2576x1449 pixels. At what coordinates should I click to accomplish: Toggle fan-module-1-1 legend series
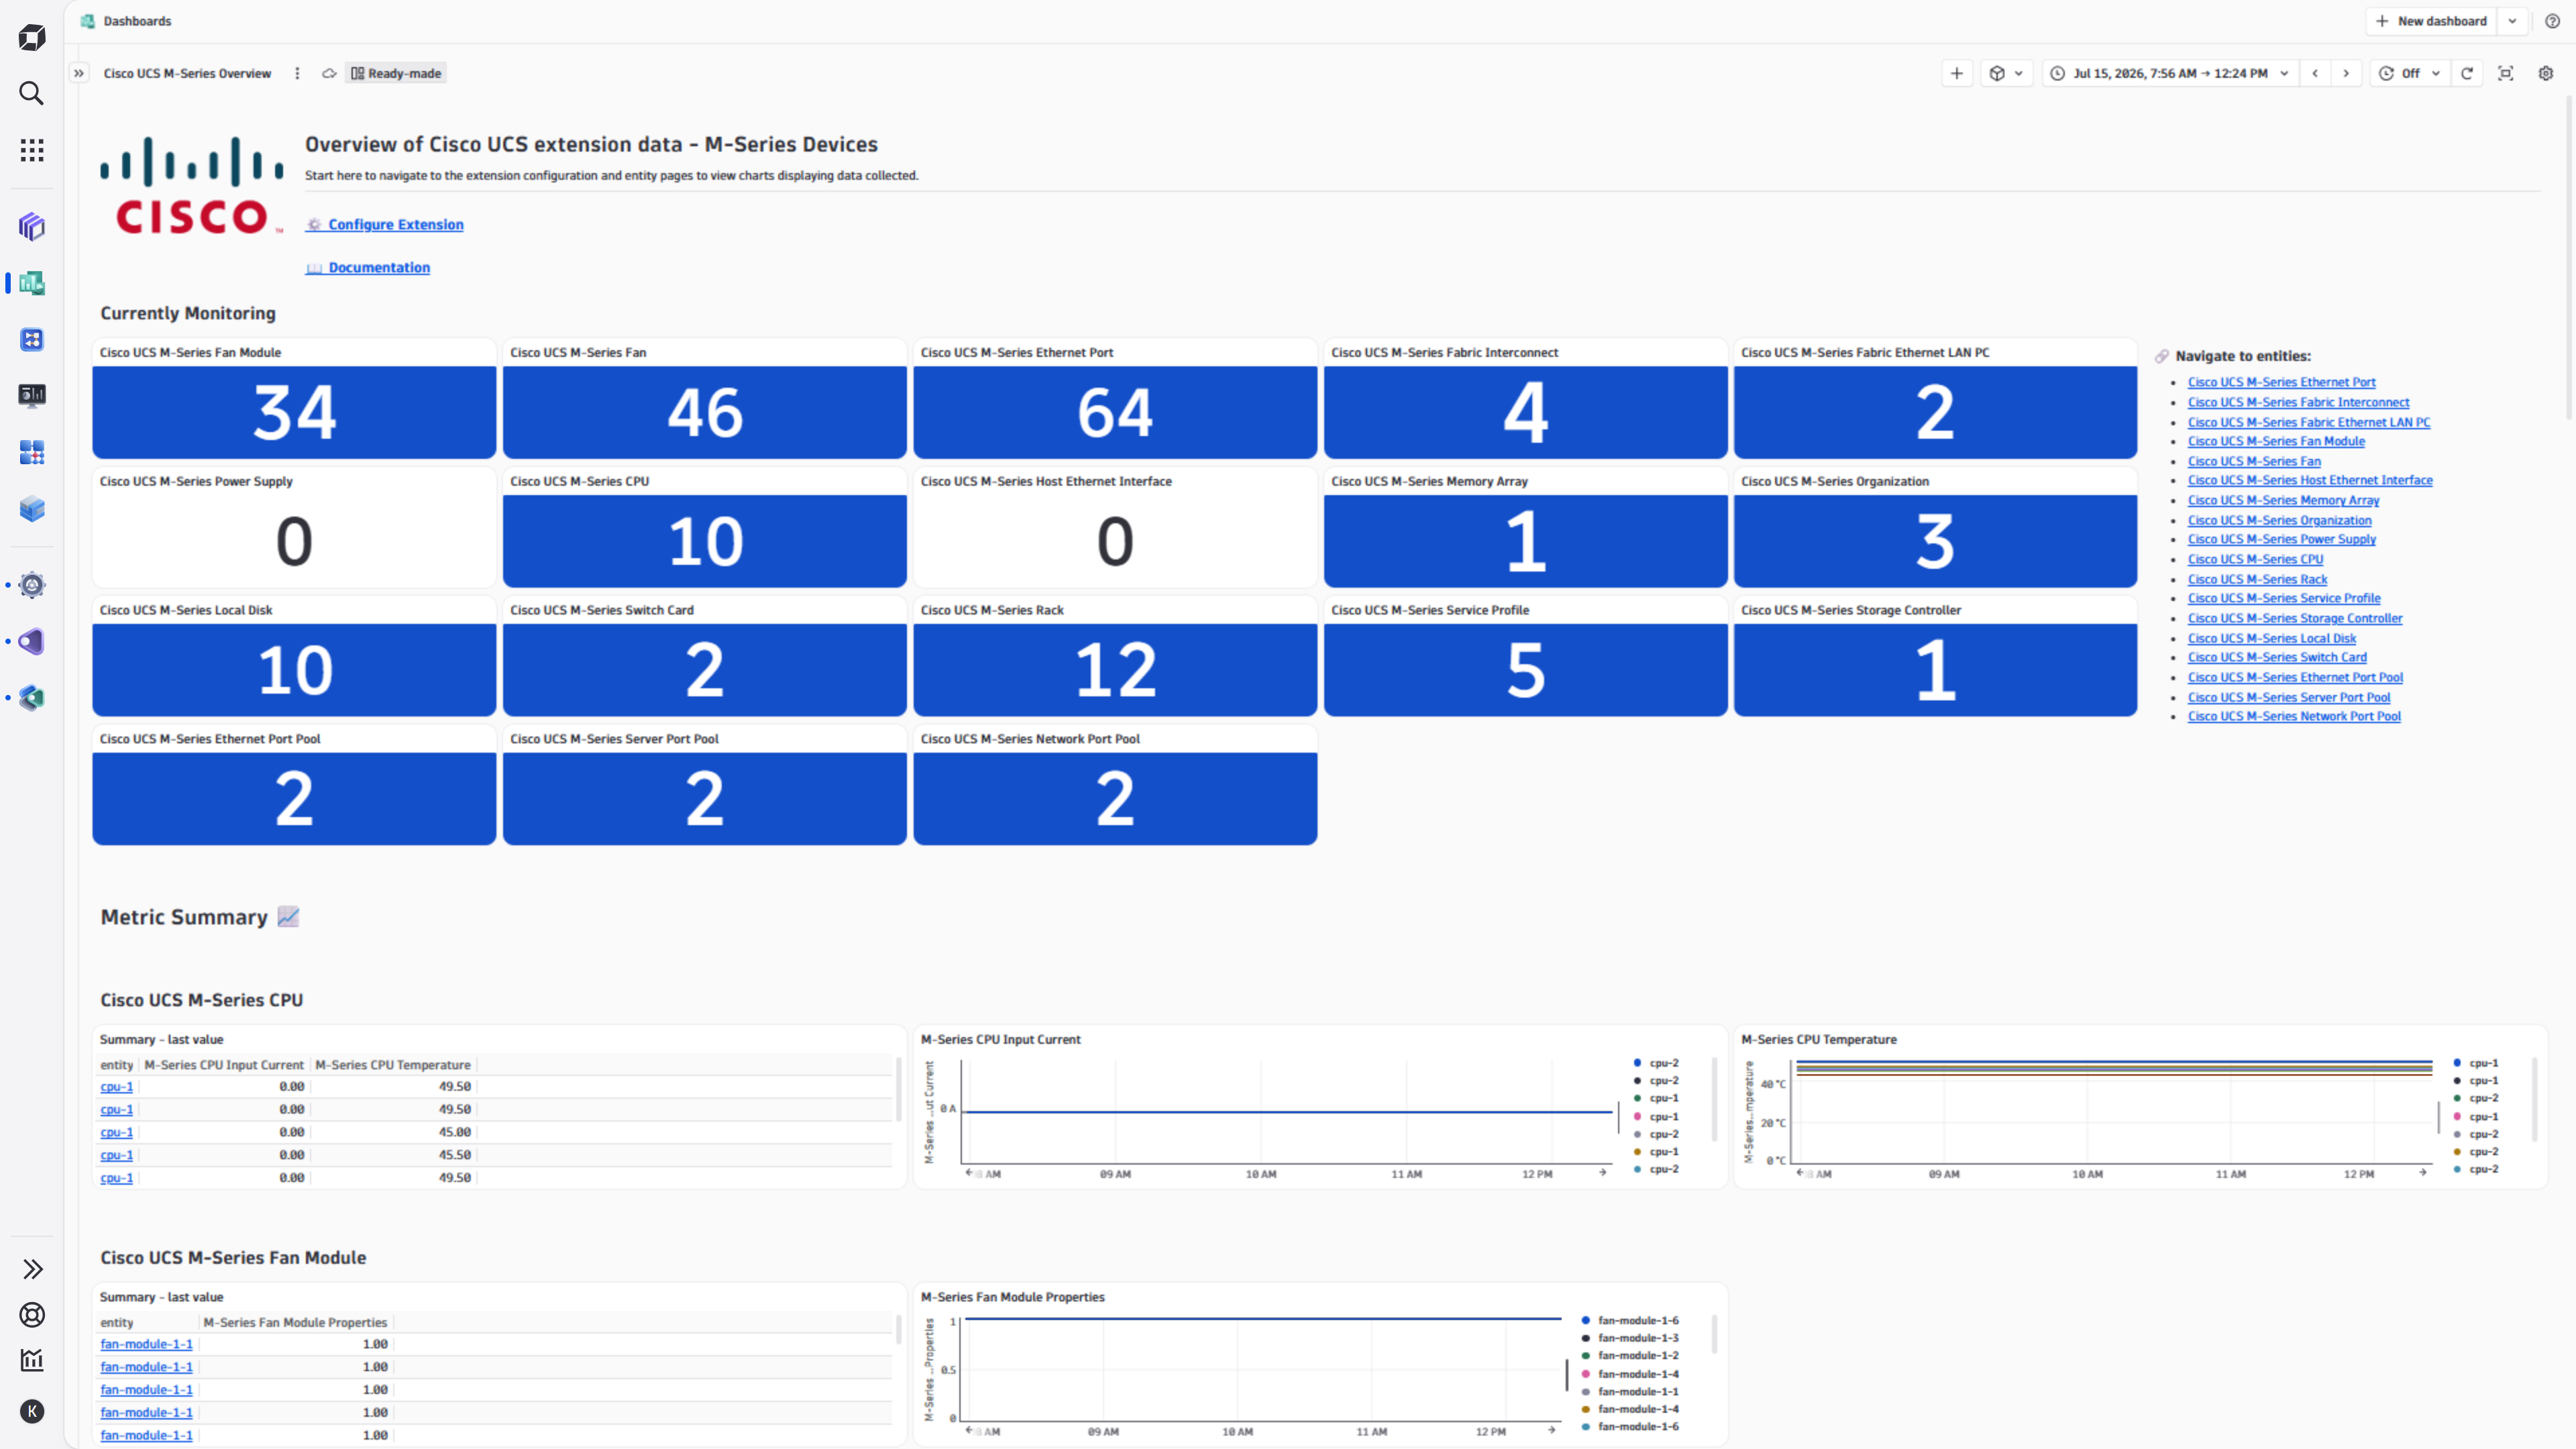(x=1630, y=1392)
